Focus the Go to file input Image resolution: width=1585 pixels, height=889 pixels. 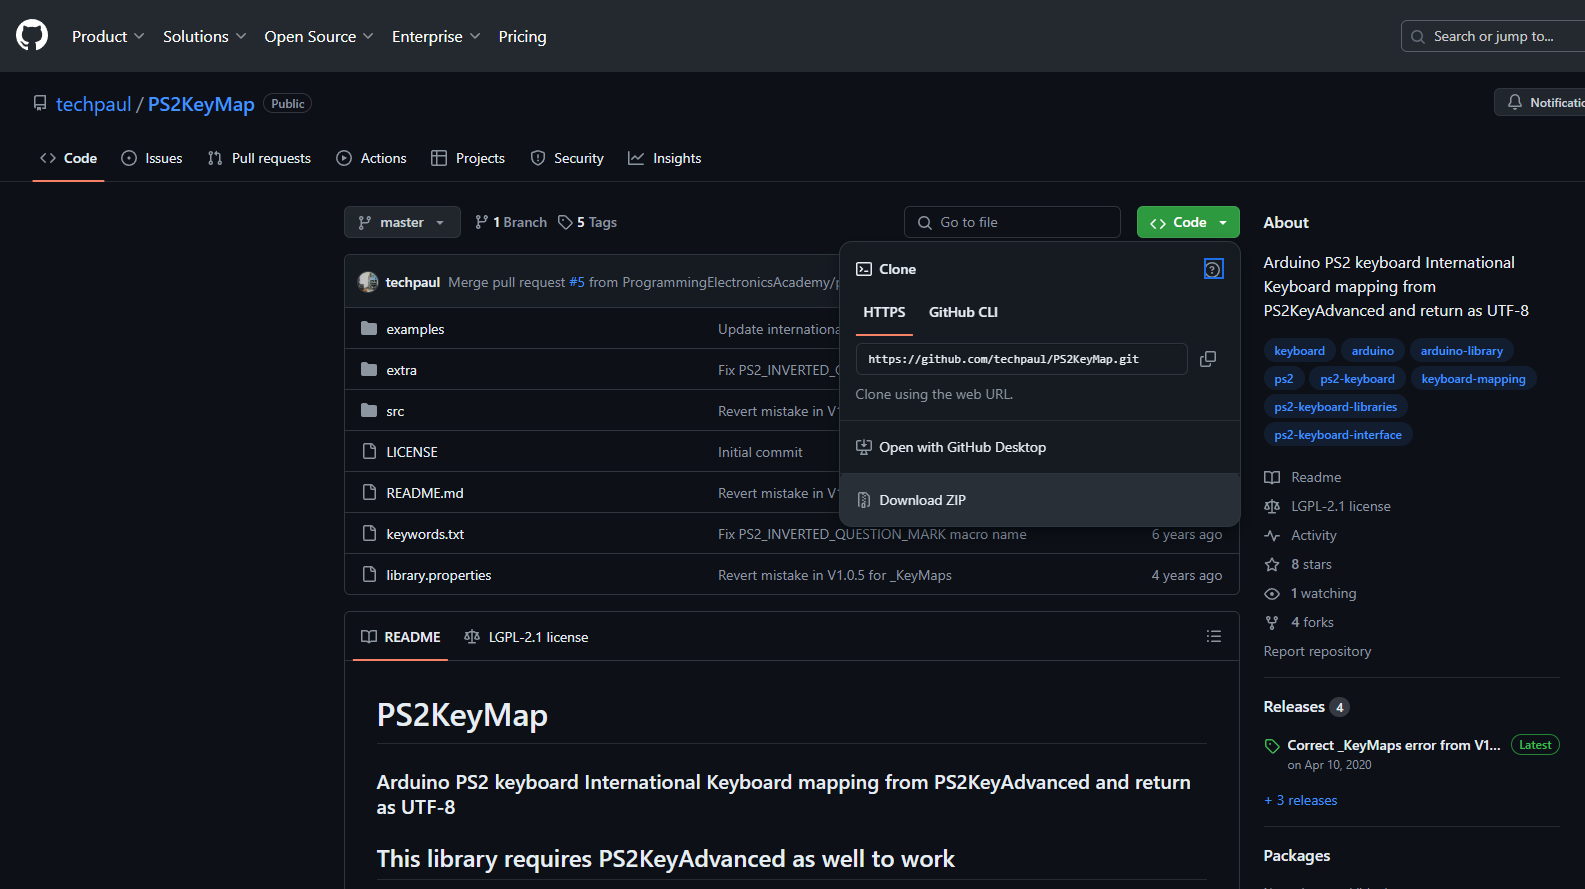pyautogui.click(x=1012, y=222)
